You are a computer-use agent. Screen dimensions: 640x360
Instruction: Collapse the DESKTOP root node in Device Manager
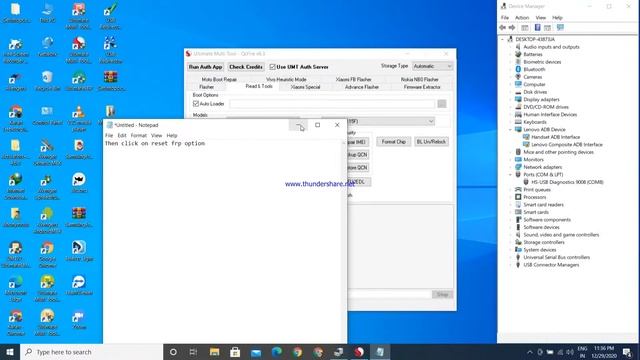(x=502, y=39)
